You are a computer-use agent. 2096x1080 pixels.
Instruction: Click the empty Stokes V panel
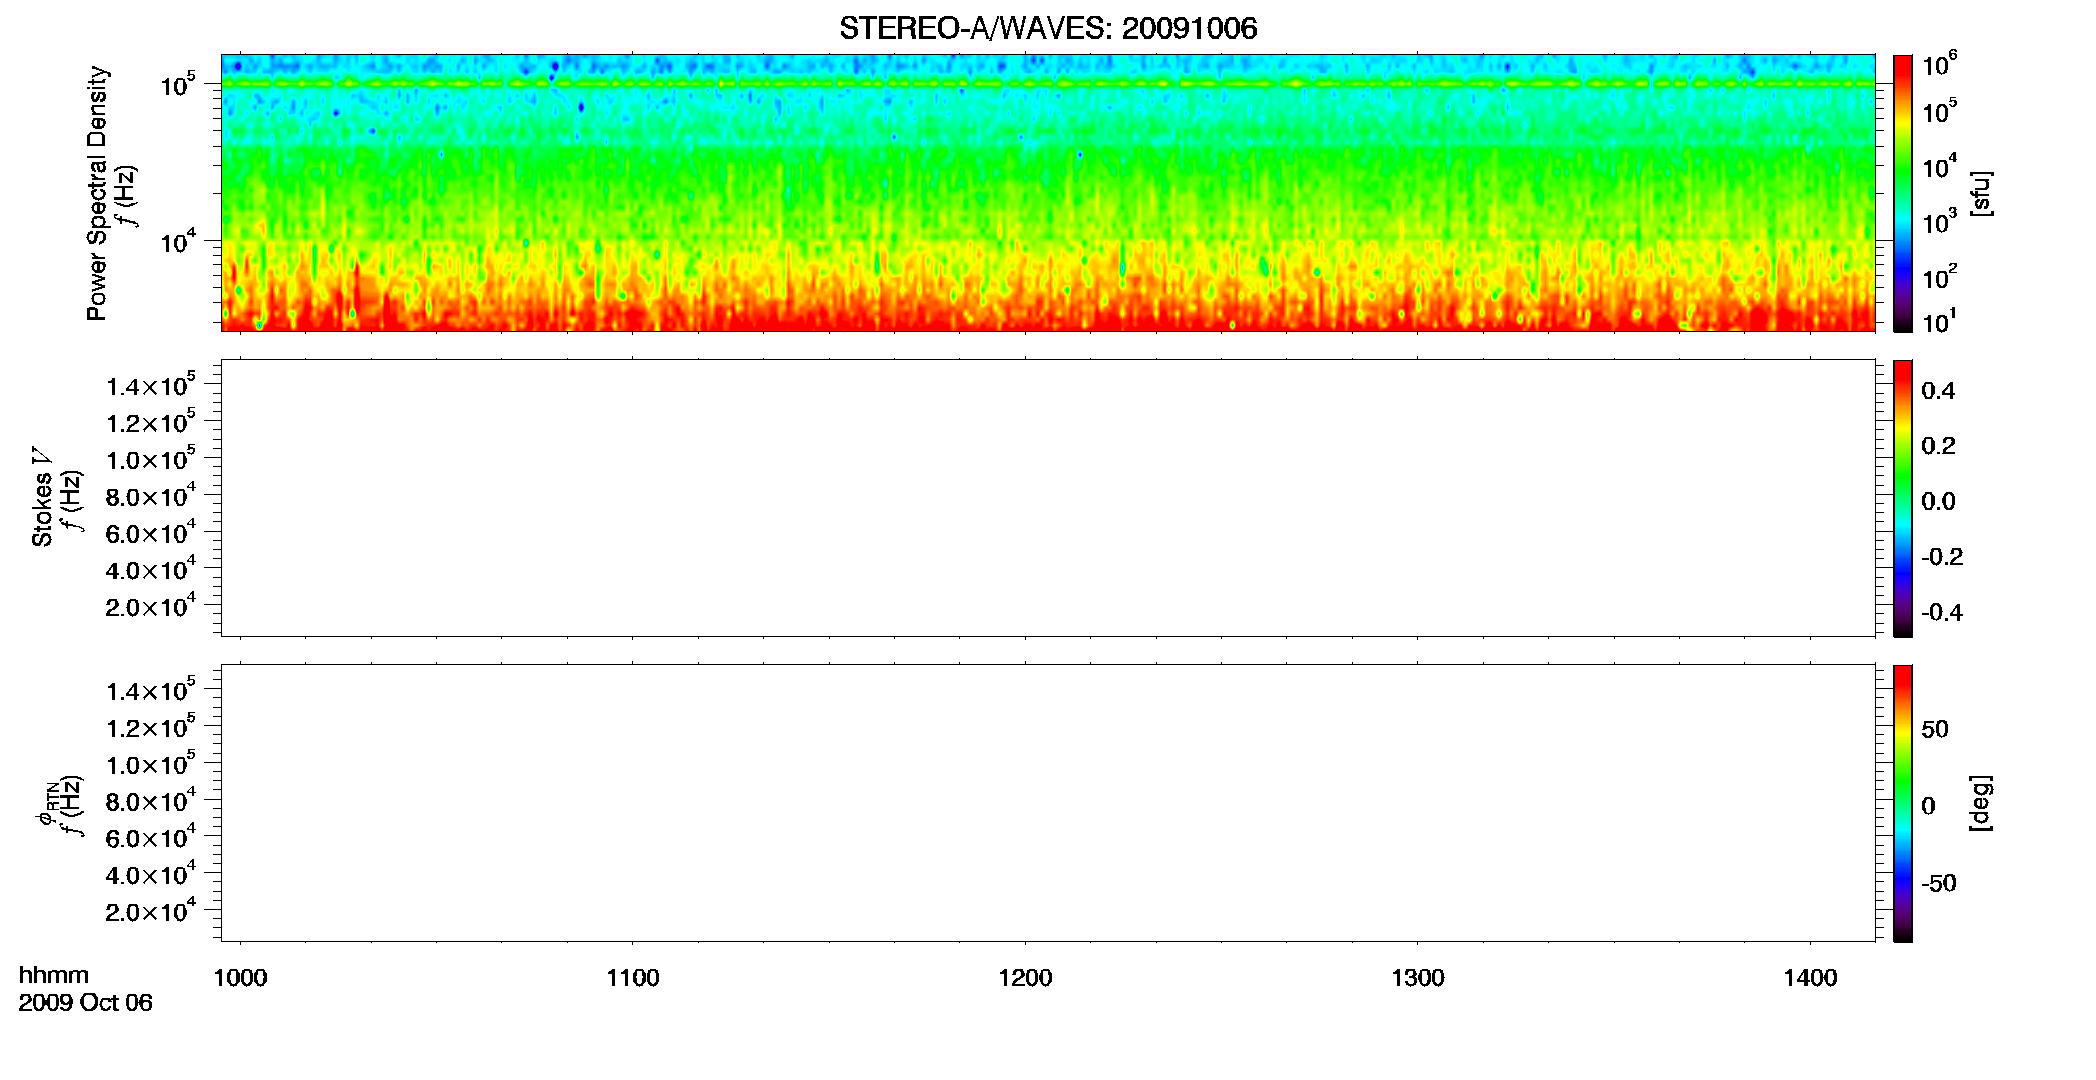(1048, 498)
